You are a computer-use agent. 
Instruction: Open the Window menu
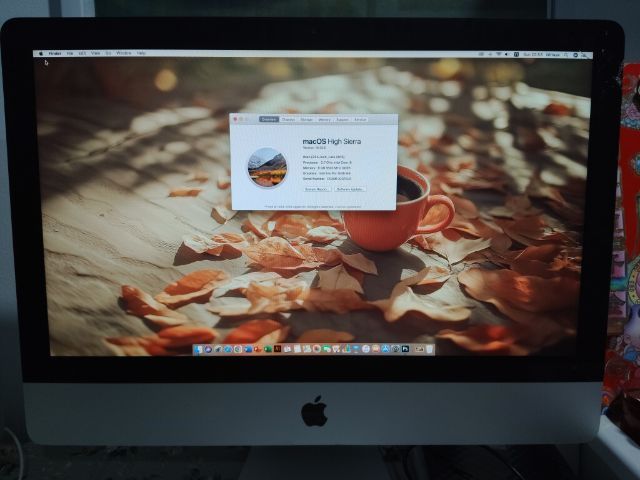124,53
